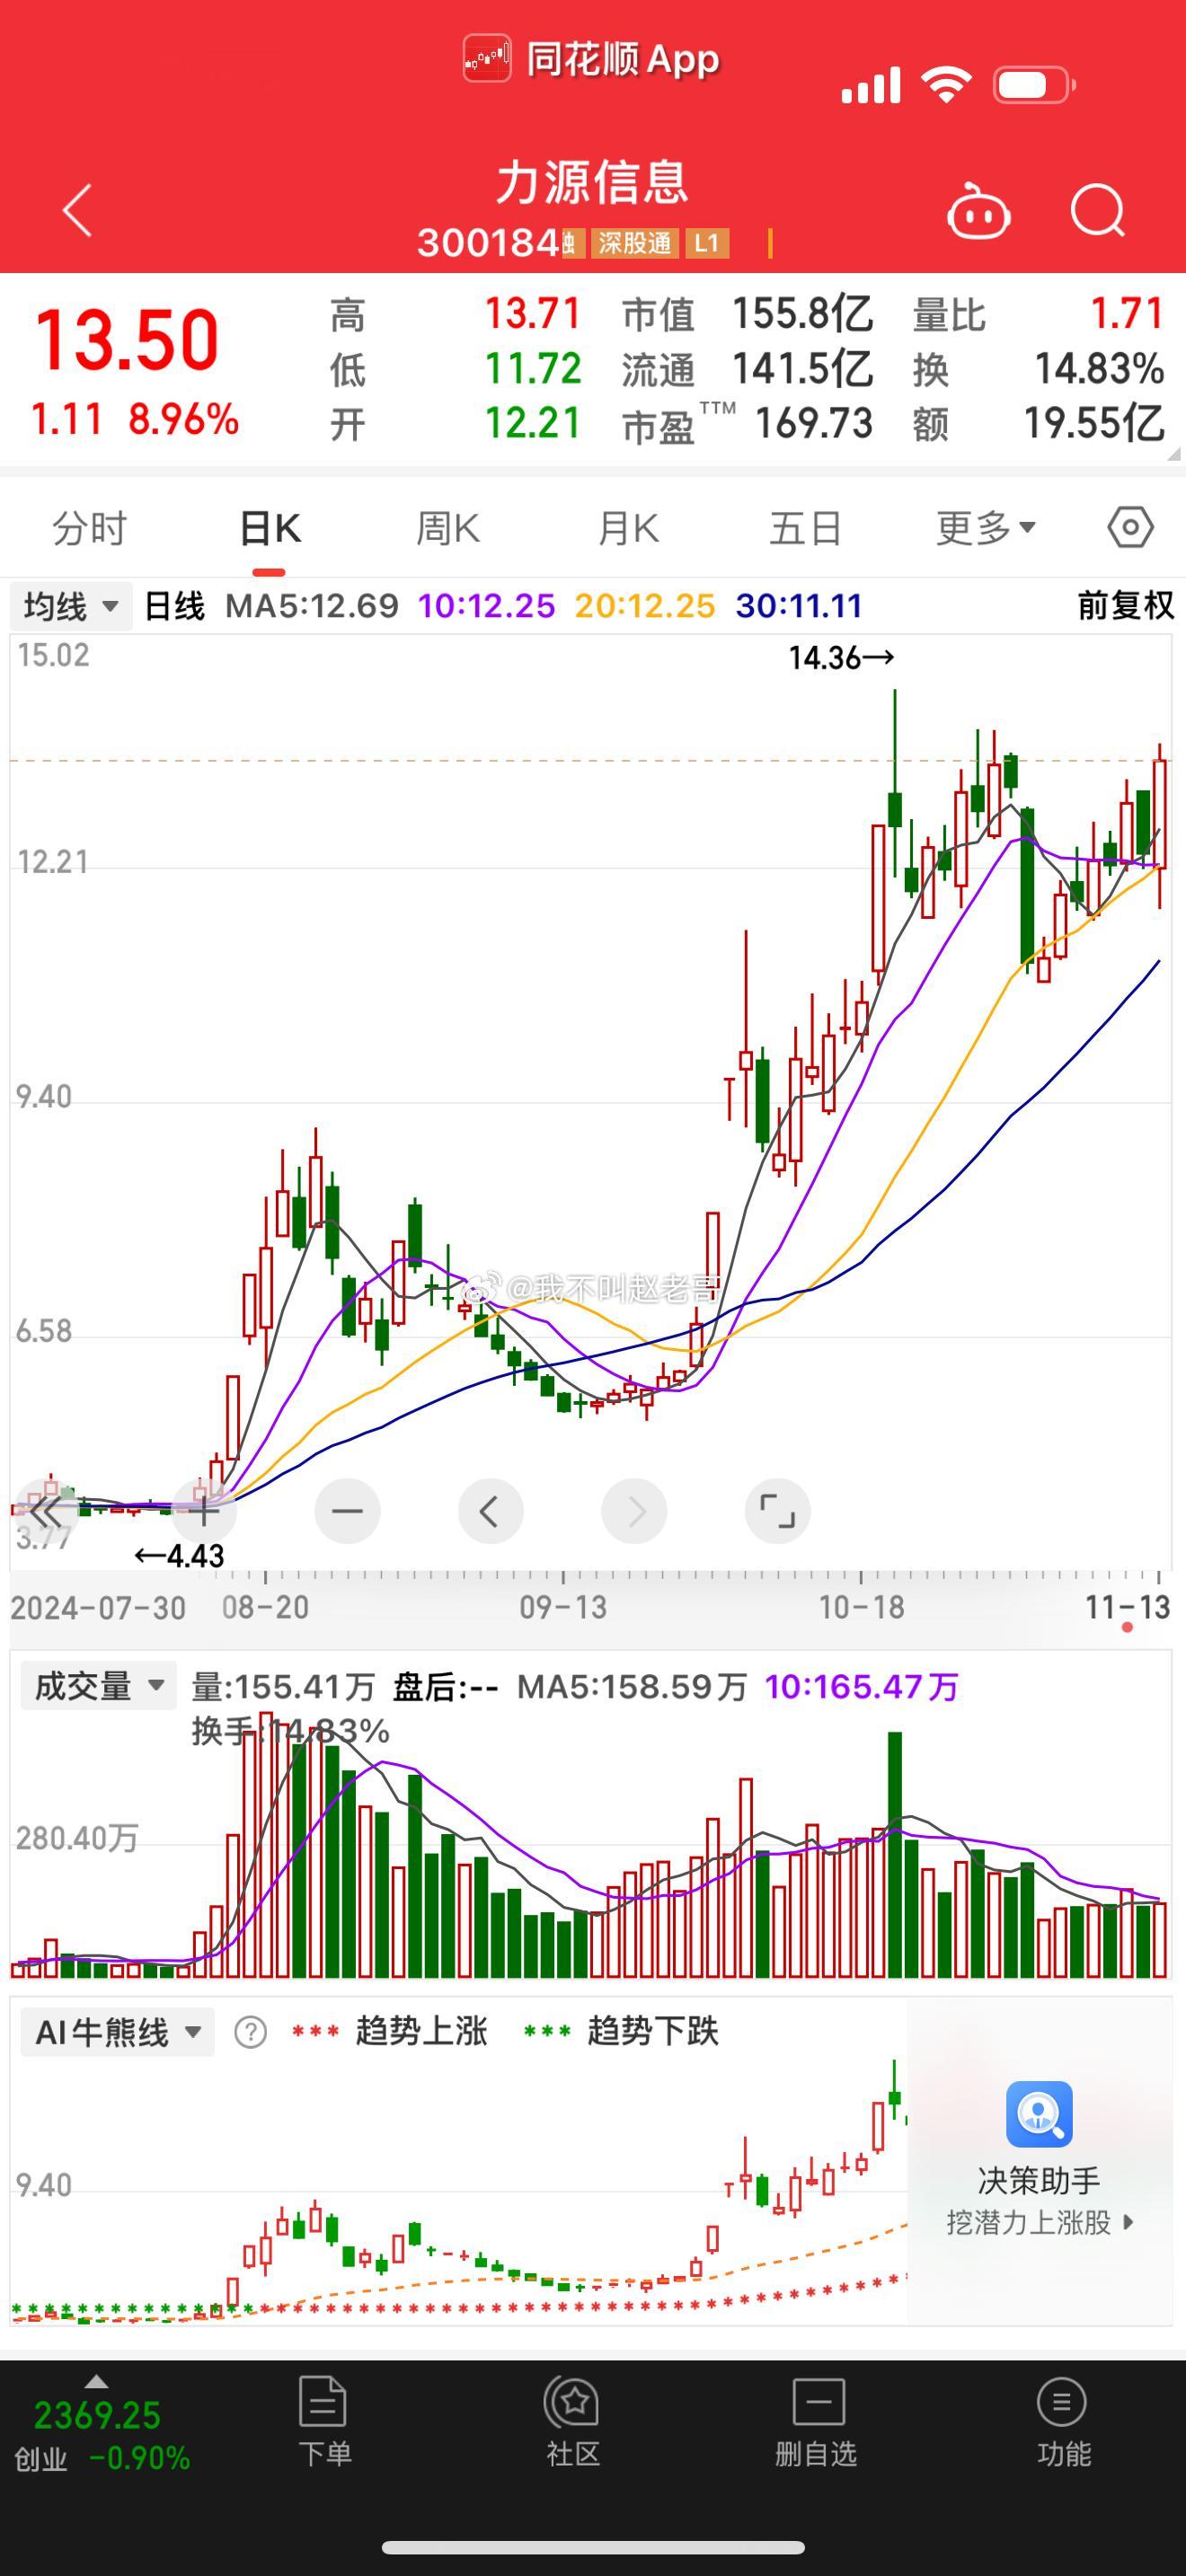1186x2576 pixels.
Task: Tap stock code 300184
Action: 487,243
